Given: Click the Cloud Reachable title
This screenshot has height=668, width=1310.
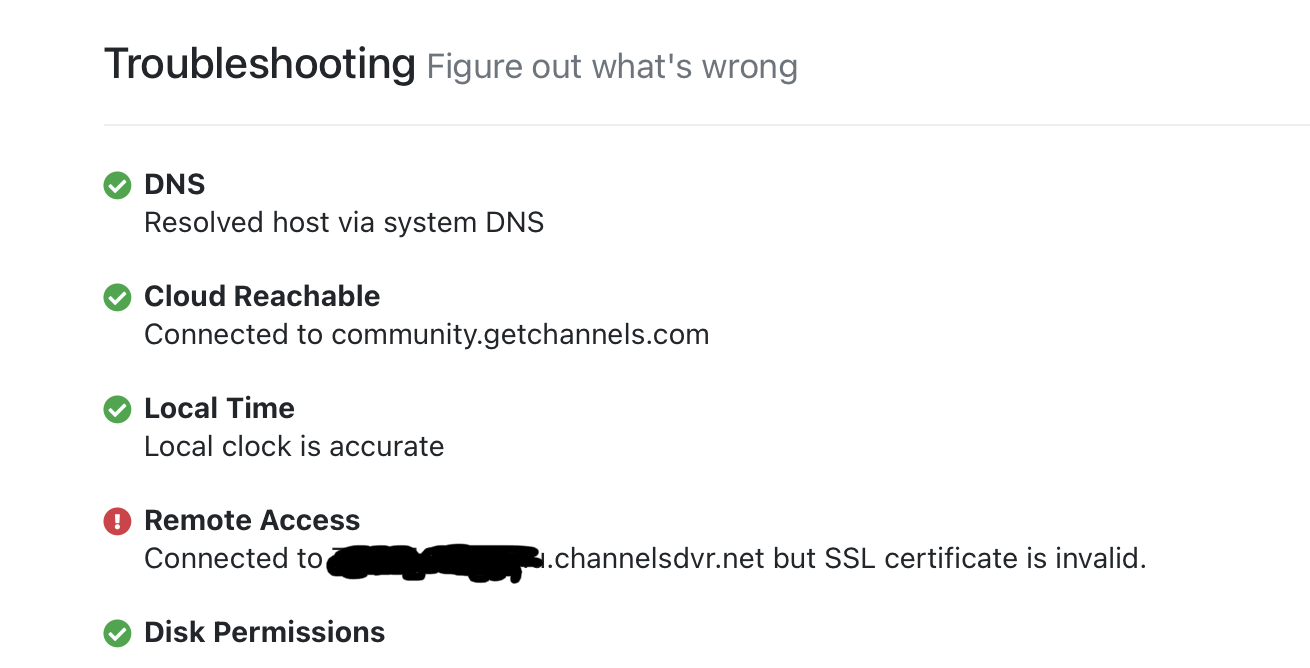Looking at the screenshot, I should (262, 297).
